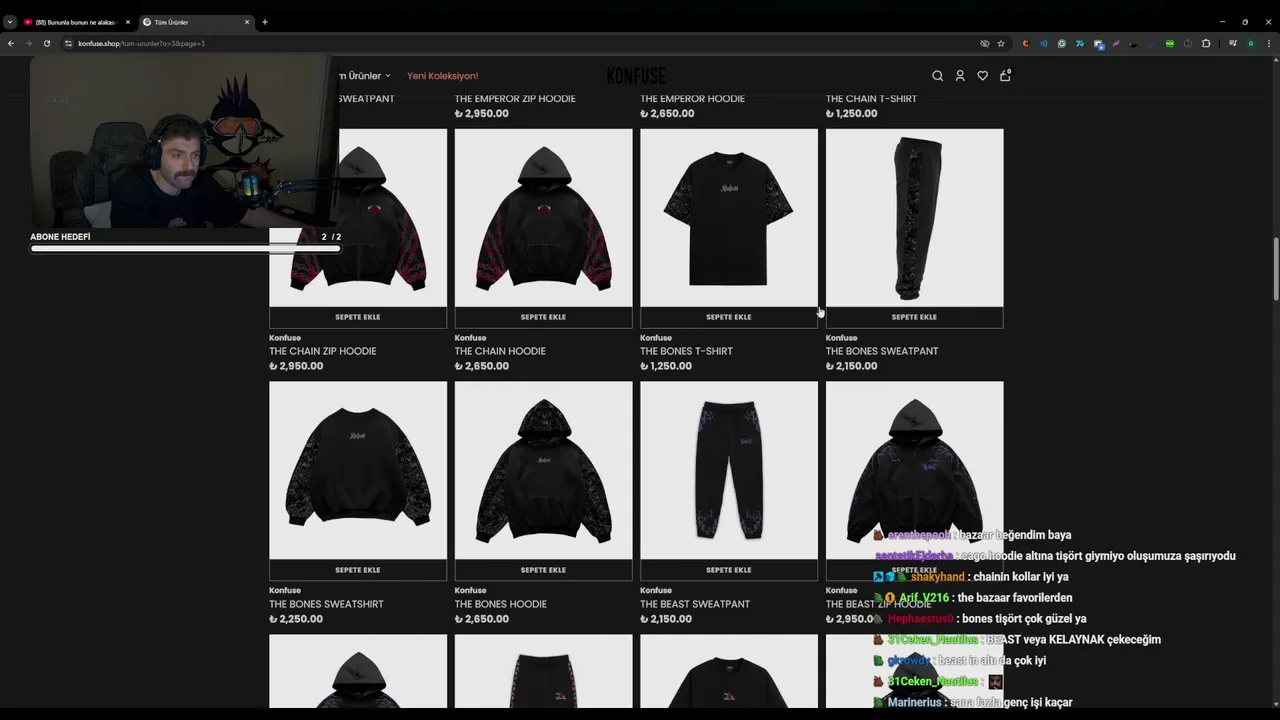Screen dimensions: 1280x720
Task: Click the green G Grammarly-style extension
Action: (1062, 43)
